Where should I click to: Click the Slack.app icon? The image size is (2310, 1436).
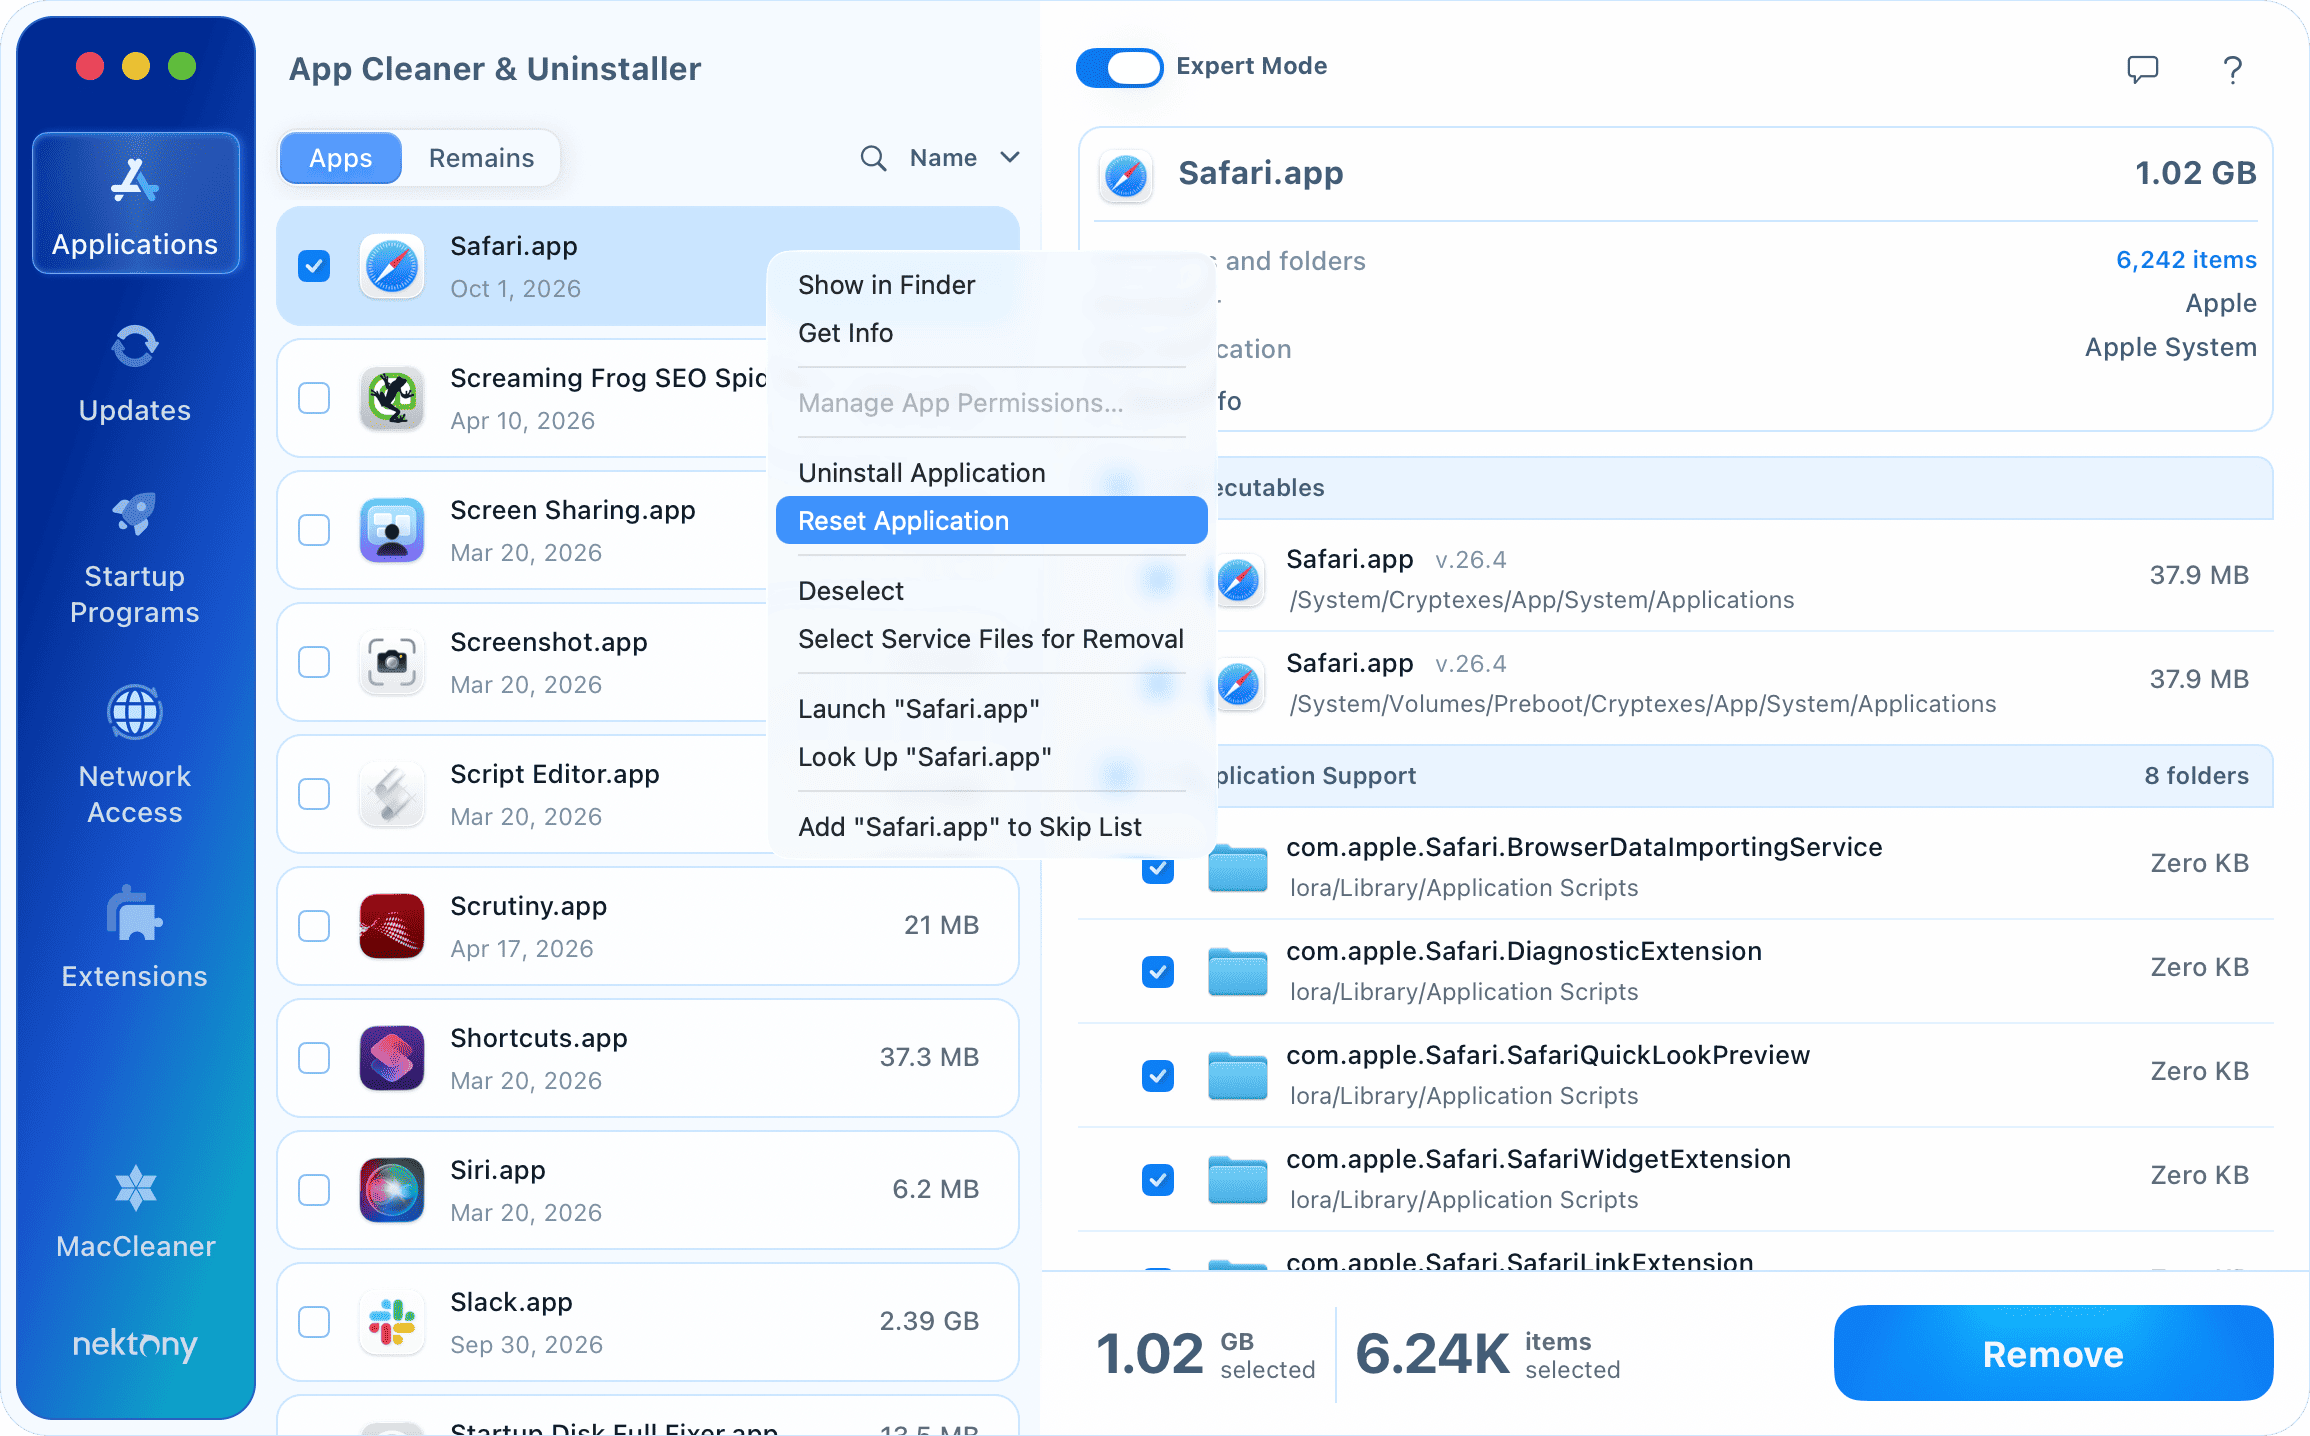(391, 1322)
